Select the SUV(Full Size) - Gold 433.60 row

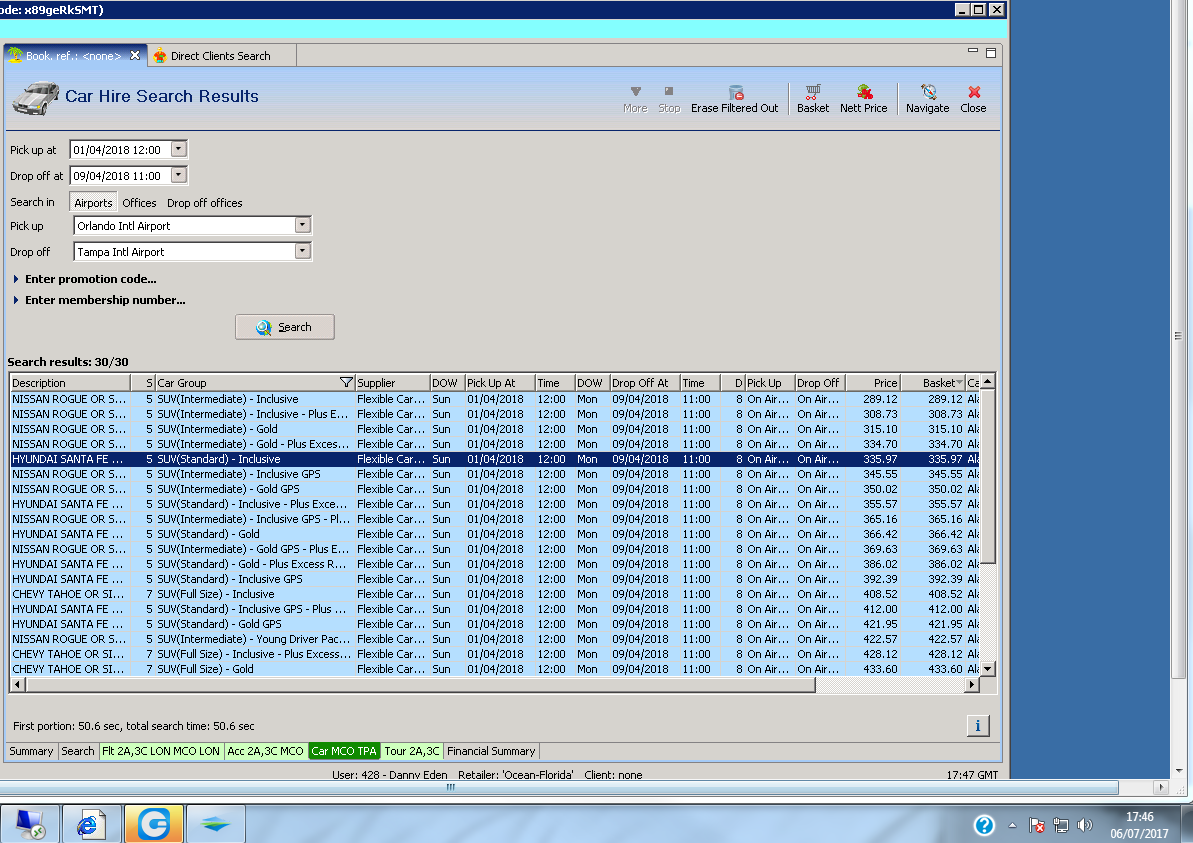pos(495,669)
